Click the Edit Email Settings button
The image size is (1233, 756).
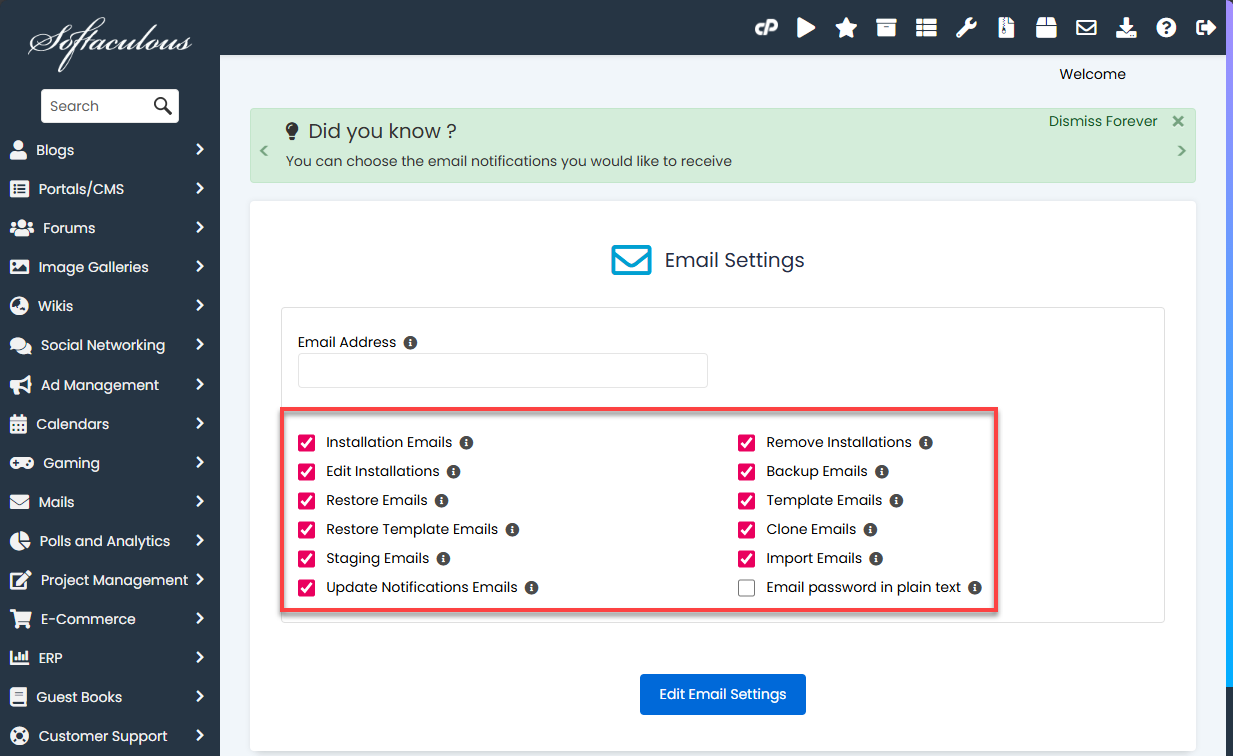click(722, 694)
